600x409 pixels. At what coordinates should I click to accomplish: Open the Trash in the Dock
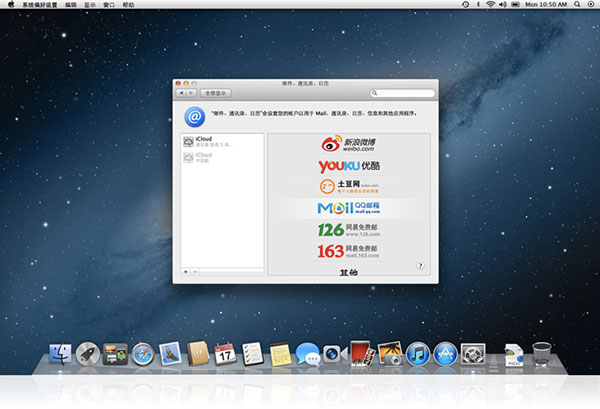[x=541, y=354]
